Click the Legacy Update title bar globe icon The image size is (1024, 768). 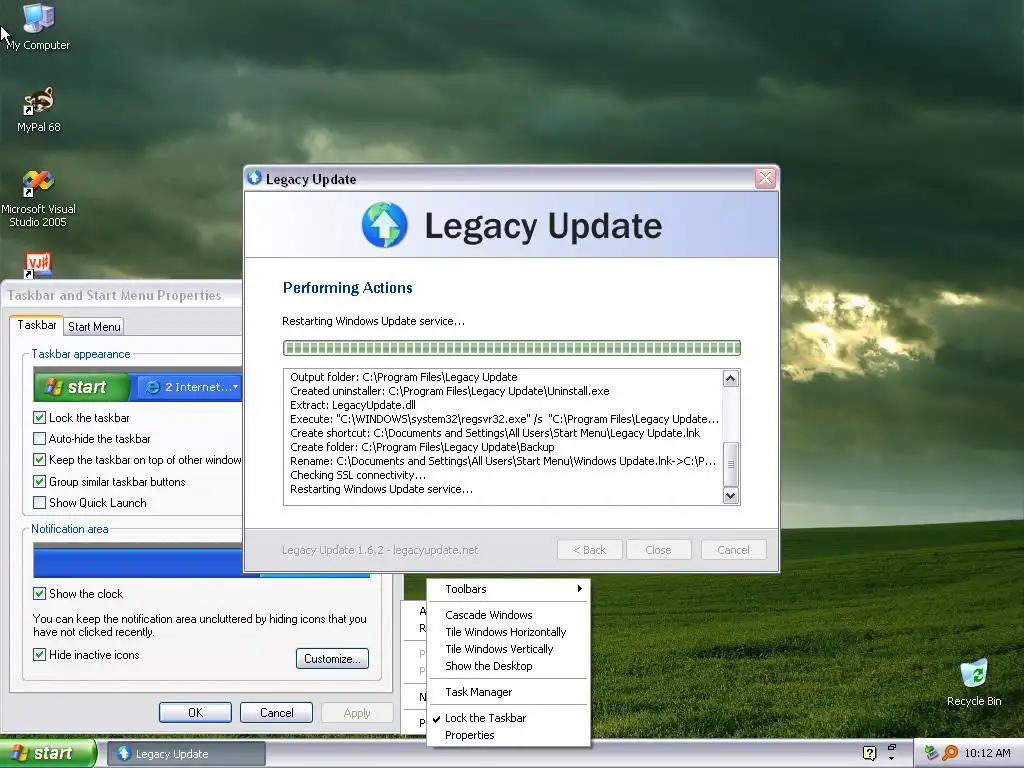point(254,178)
